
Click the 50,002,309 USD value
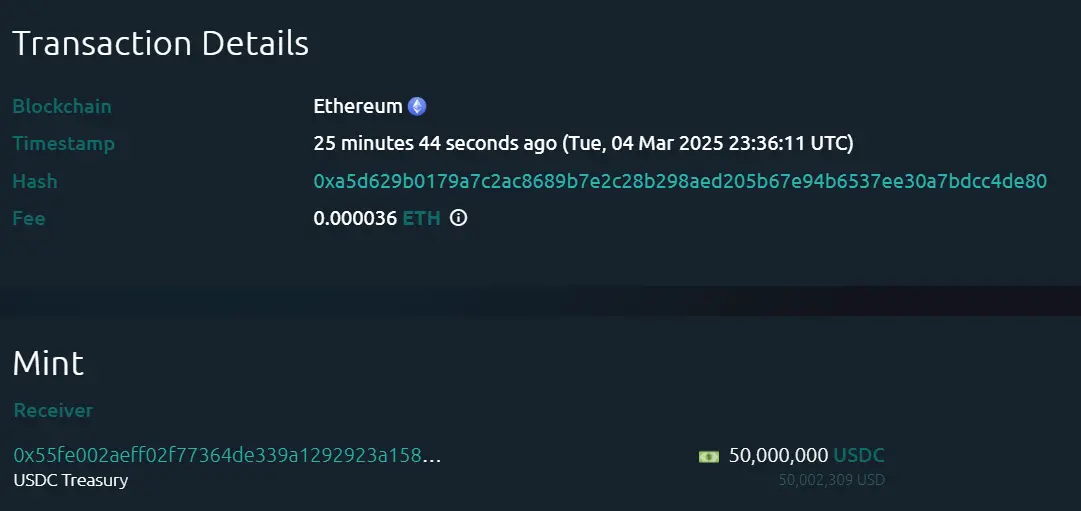coord(832,480)
